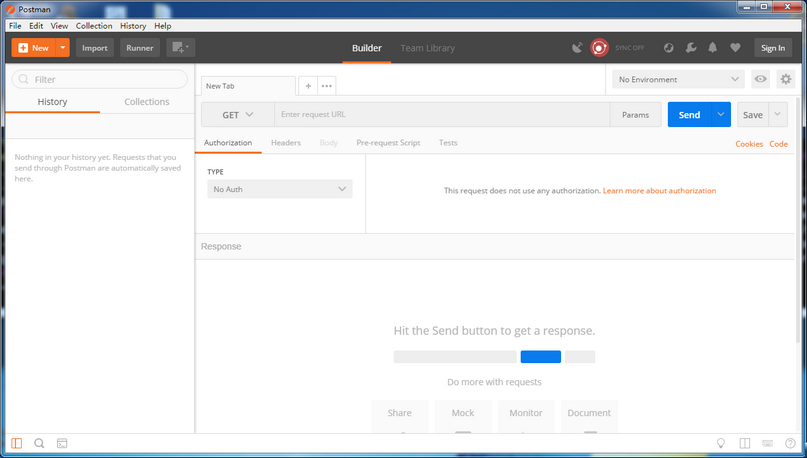
Task: Toggle the sidebar icon in status bar
Action: pos(16,443)
